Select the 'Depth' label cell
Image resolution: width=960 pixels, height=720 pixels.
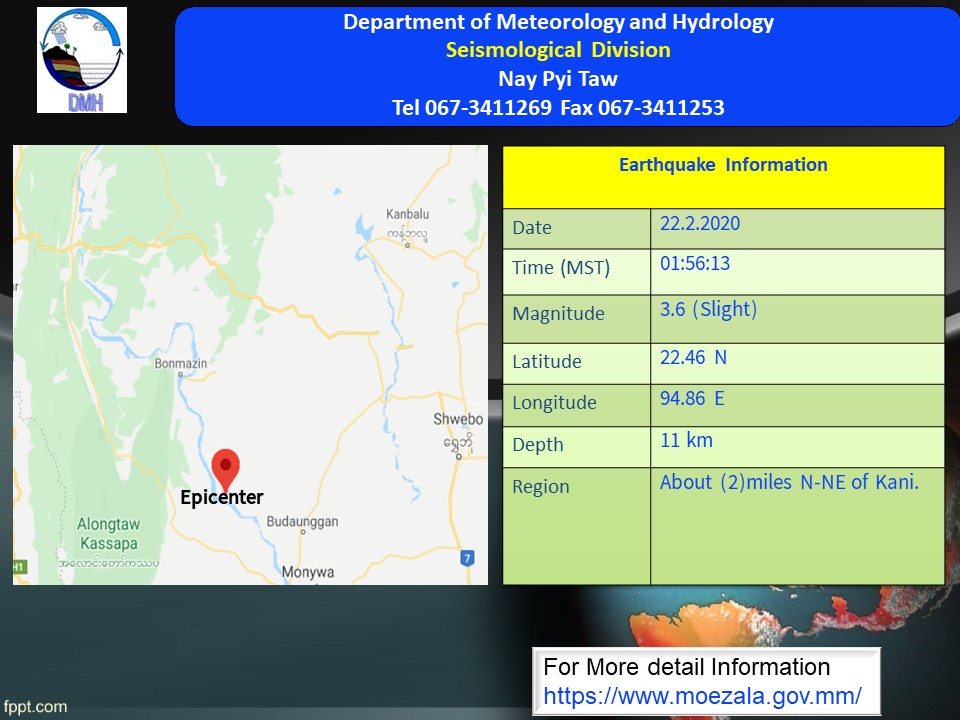coord(577,447)
